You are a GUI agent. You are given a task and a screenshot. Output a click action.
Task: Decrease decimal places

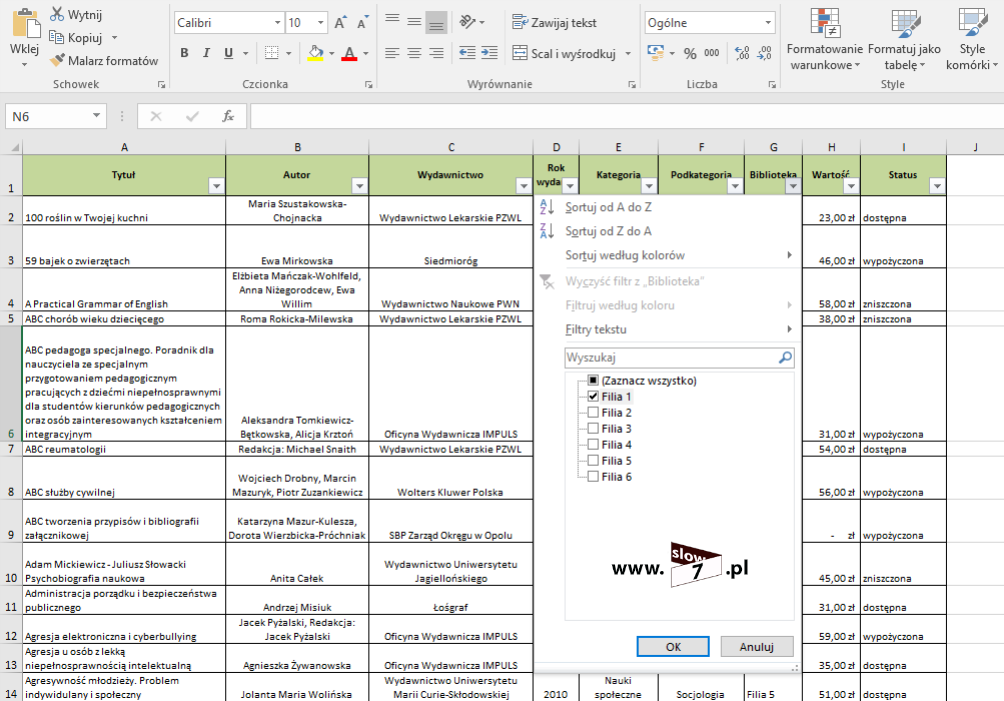(764, 53)
